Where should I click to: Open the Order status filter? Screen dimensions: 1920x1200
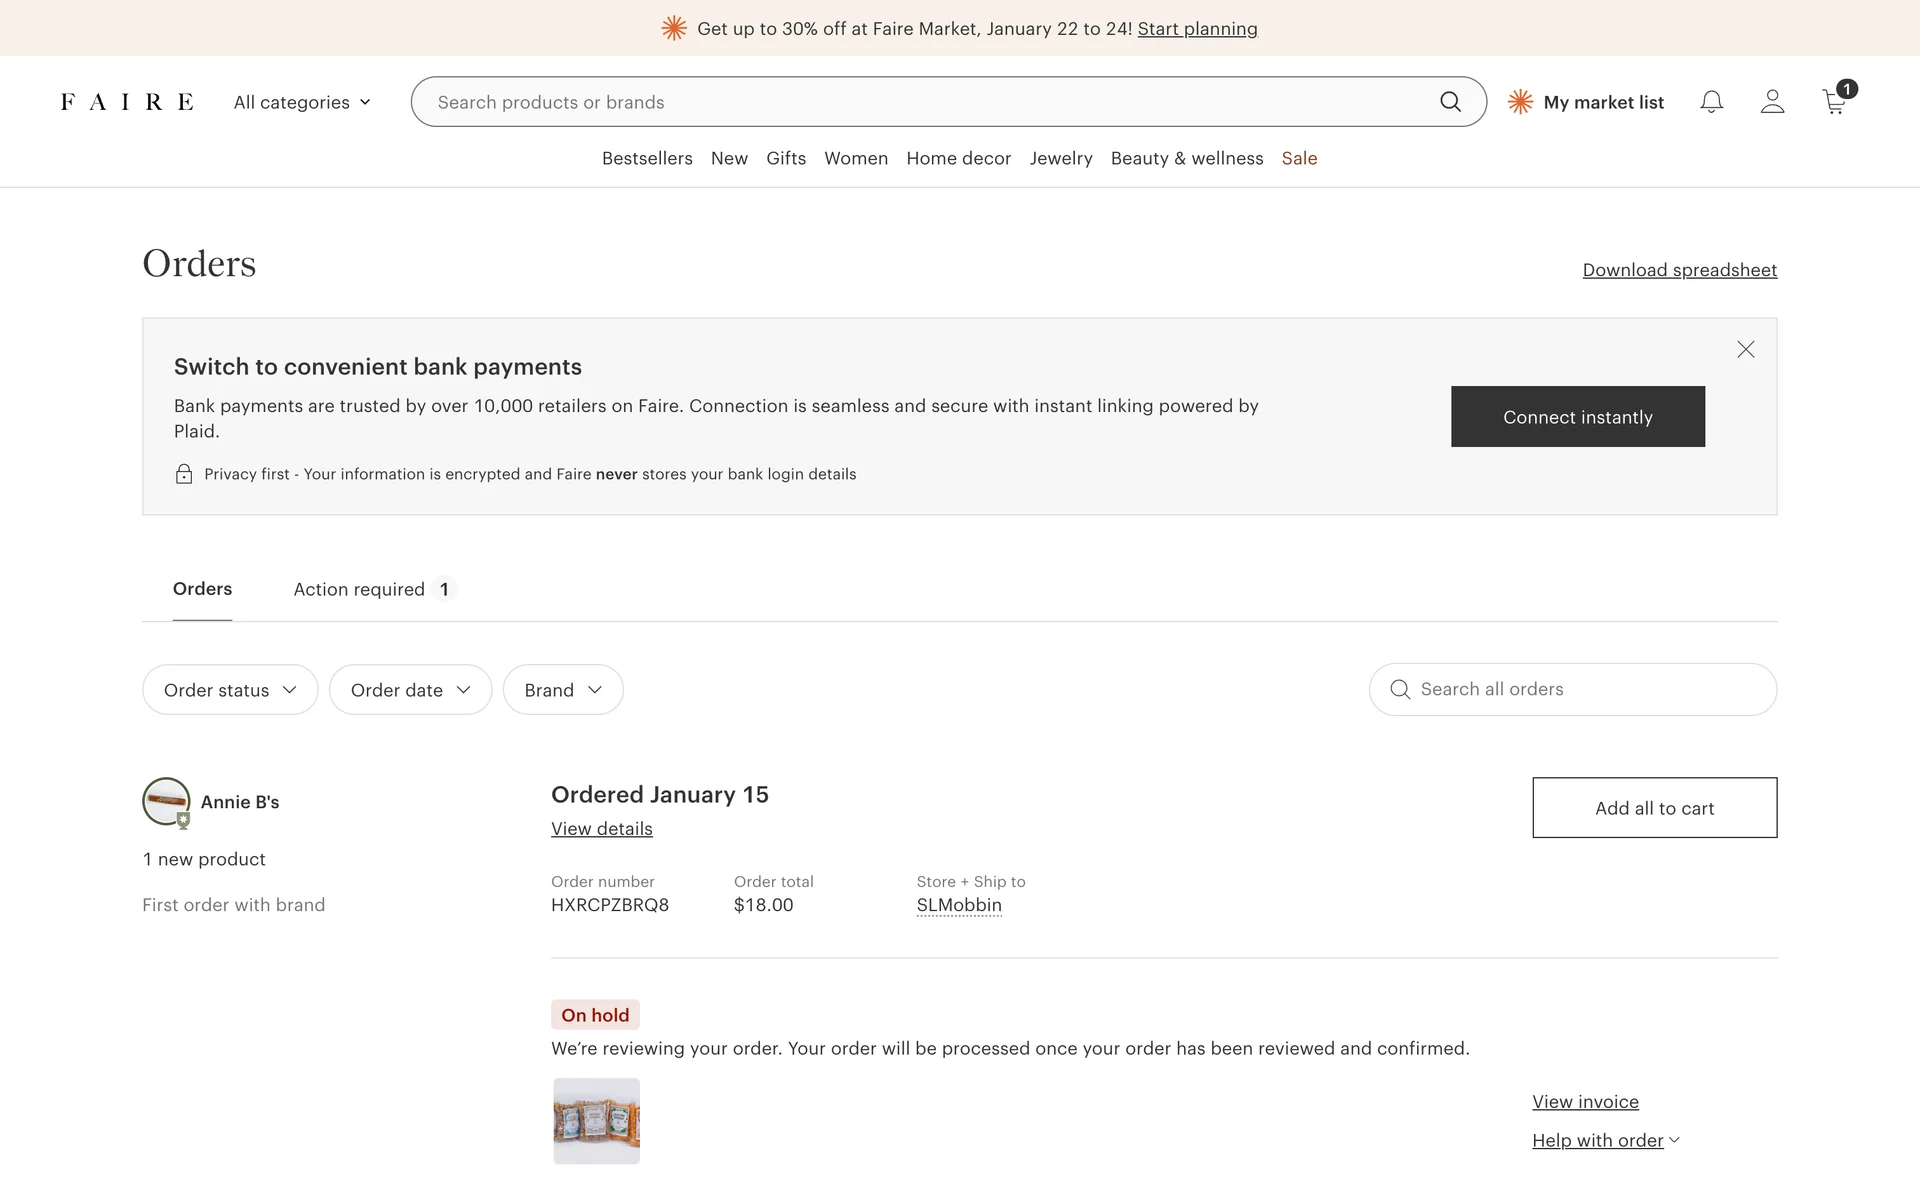coord(230,690)
